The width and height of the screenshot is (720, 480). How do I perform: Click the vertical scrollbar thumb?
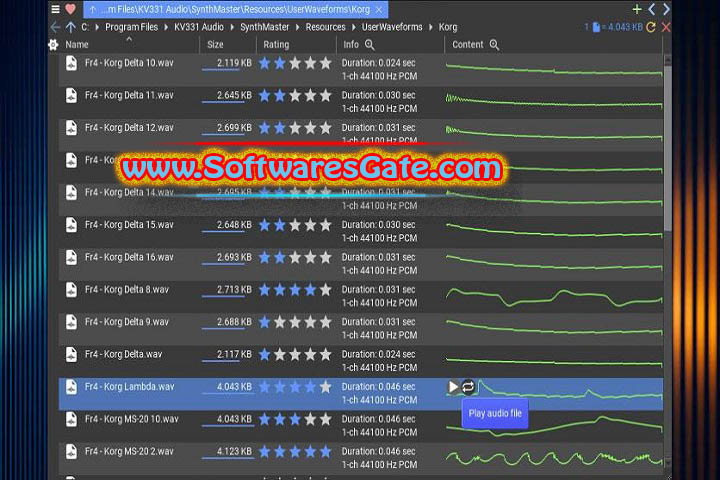click(x=668, y=147)
